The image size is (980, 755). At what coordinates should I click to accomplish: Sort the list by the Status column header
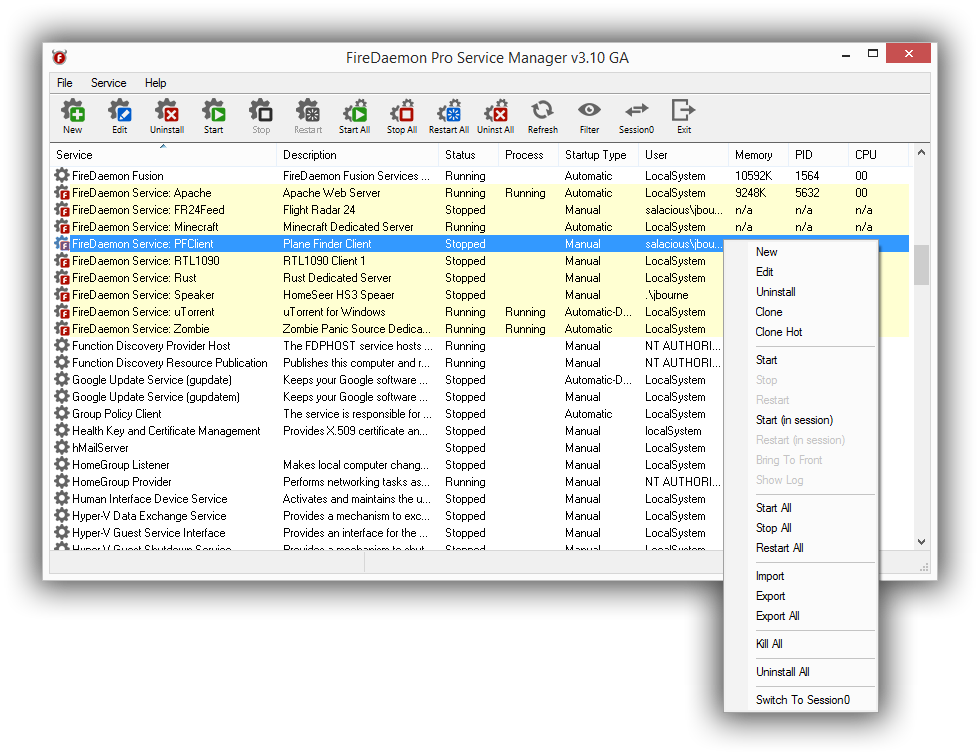(461, 155)
